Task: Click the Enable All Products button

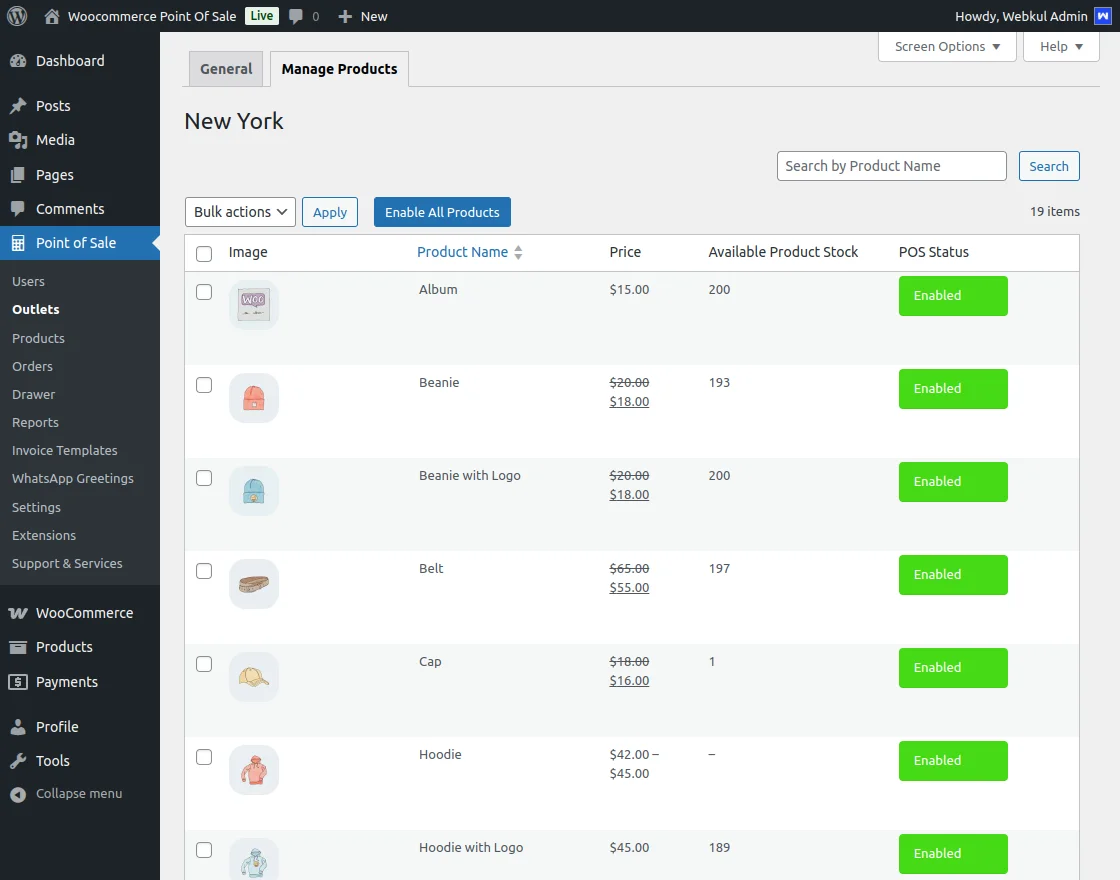Action: tap(442, 212)
